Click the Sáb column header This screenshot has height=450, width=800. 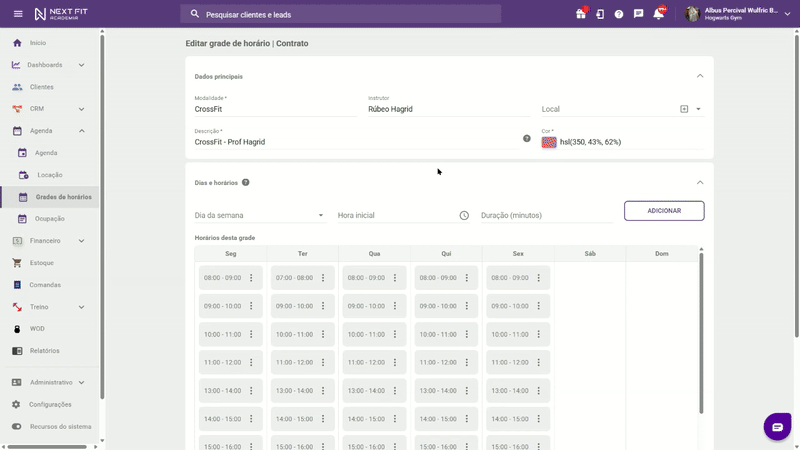(x=590, y=254)
